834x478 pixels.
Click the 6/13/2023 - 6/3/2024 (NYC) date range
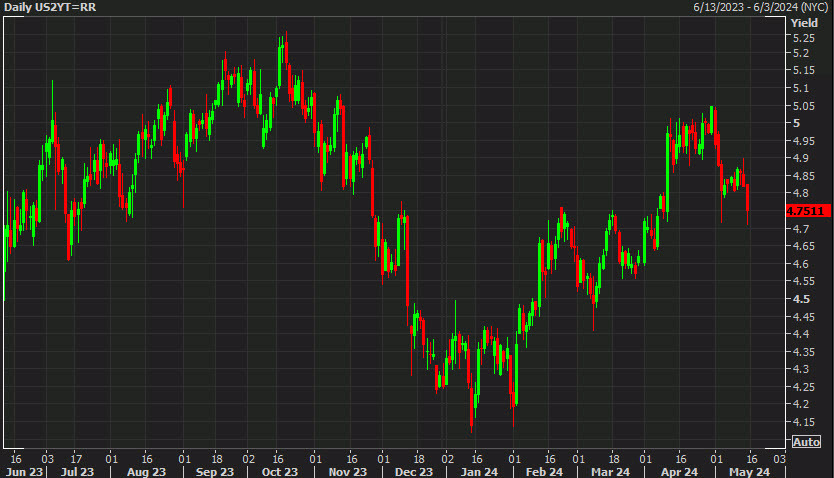click(x=761, y=7)
